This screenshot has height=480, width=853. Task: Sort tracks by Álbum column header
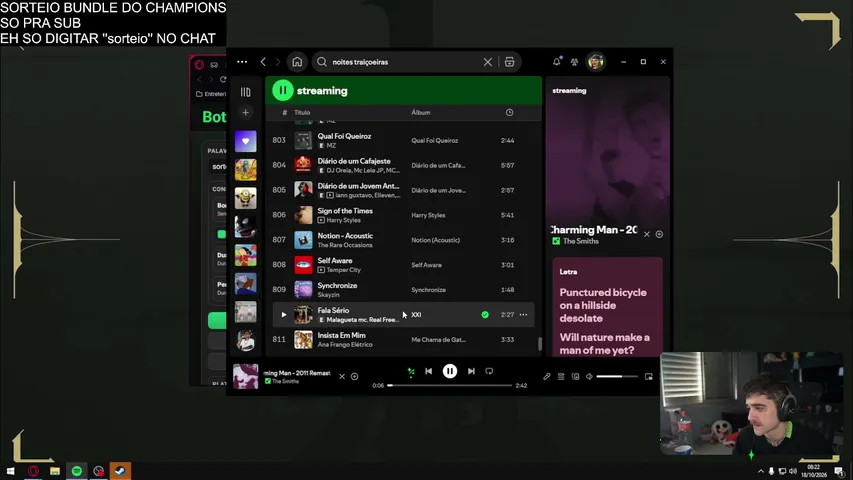click(421, 113)
